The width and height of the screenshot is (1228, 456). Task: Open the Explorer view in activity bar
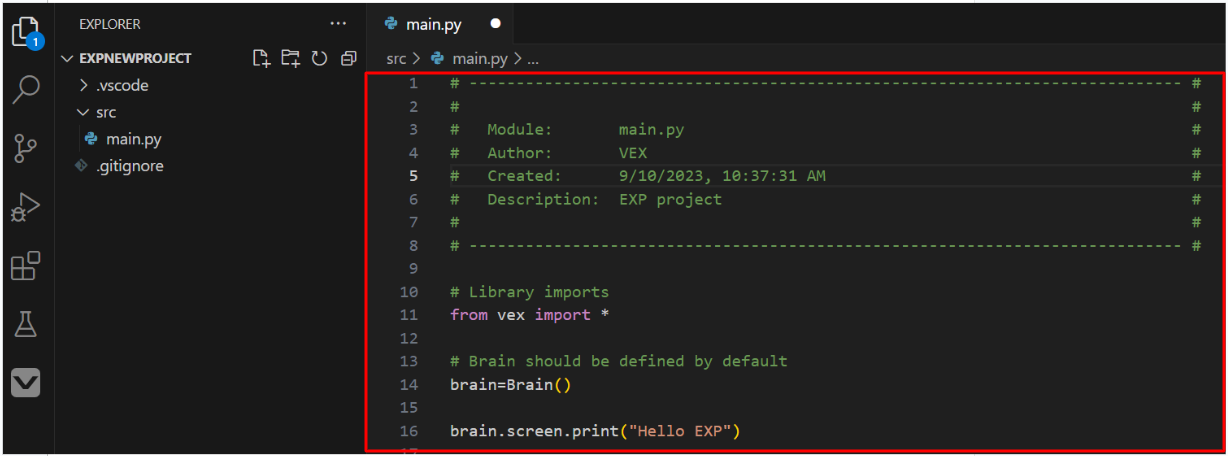[x=26, y=32]
